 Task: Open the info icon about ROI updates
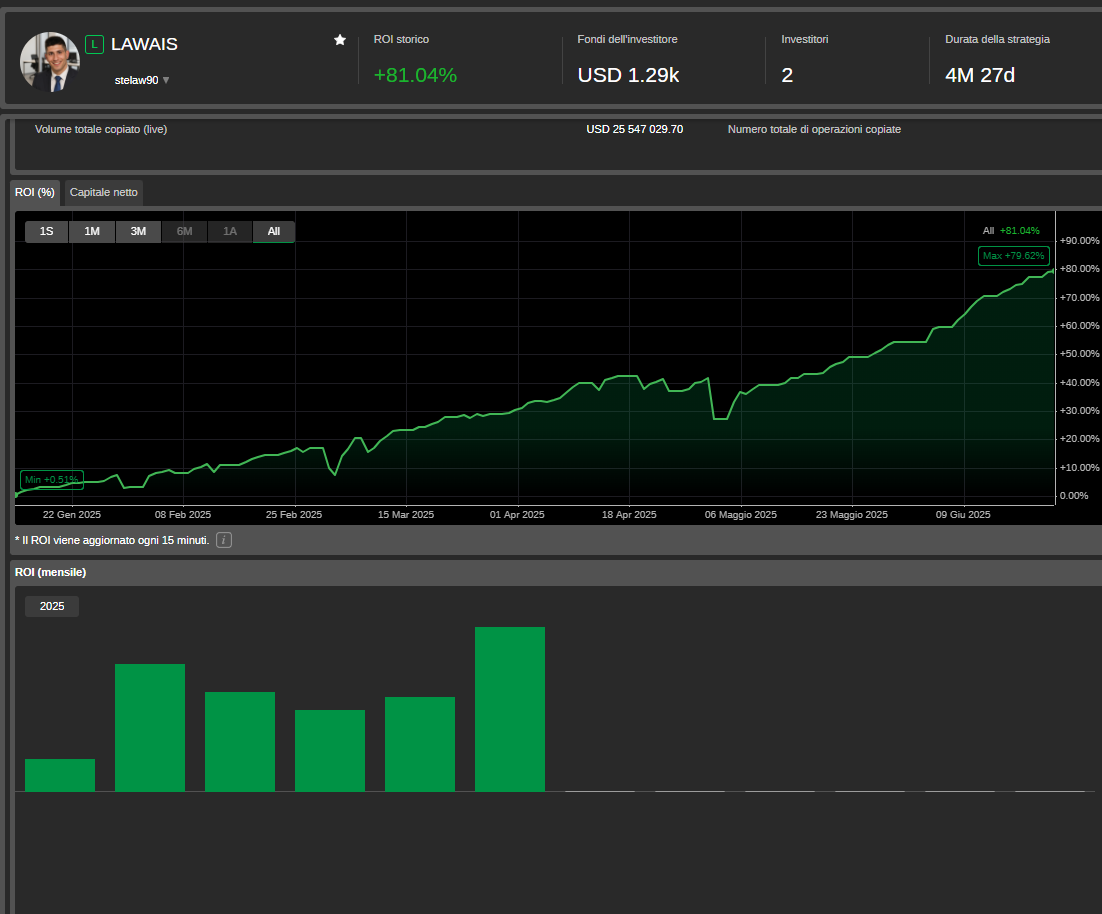(x=224, y=539)
